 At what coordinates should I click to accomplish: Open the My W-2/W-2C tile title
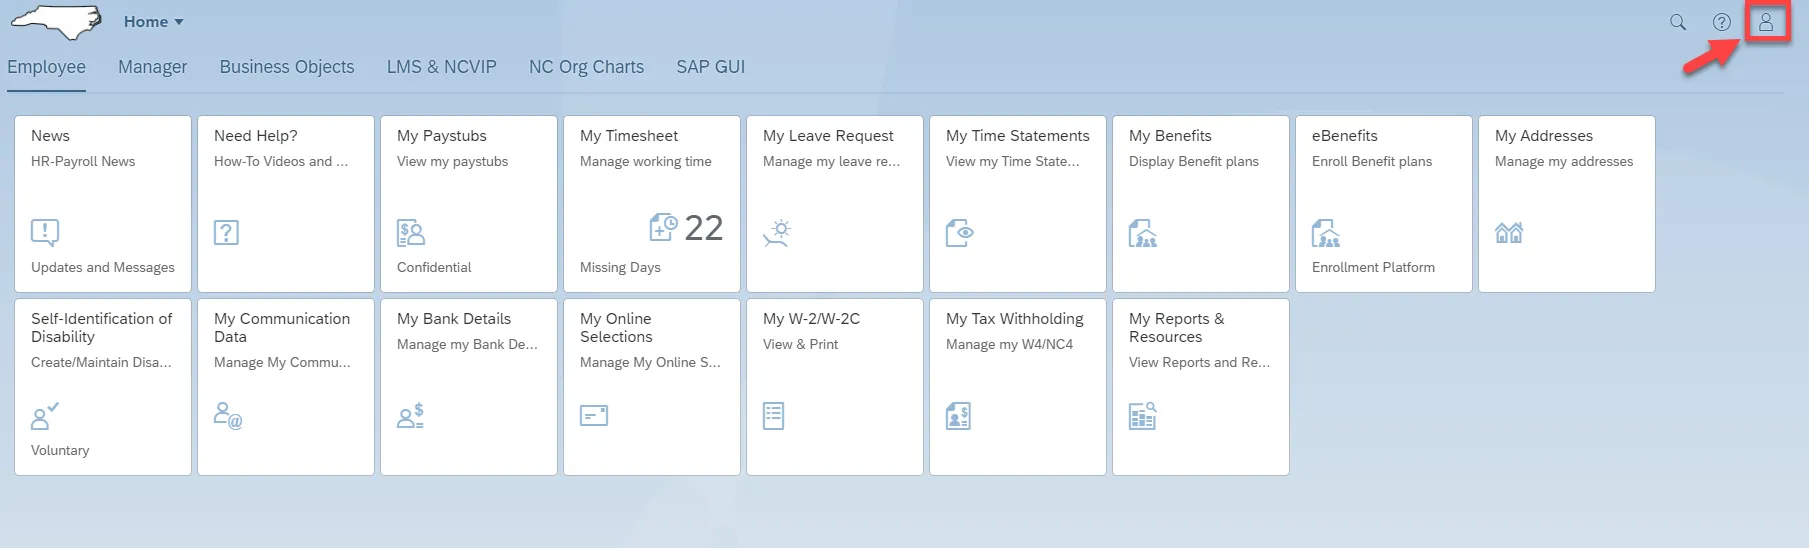click(x=811, y=319)
